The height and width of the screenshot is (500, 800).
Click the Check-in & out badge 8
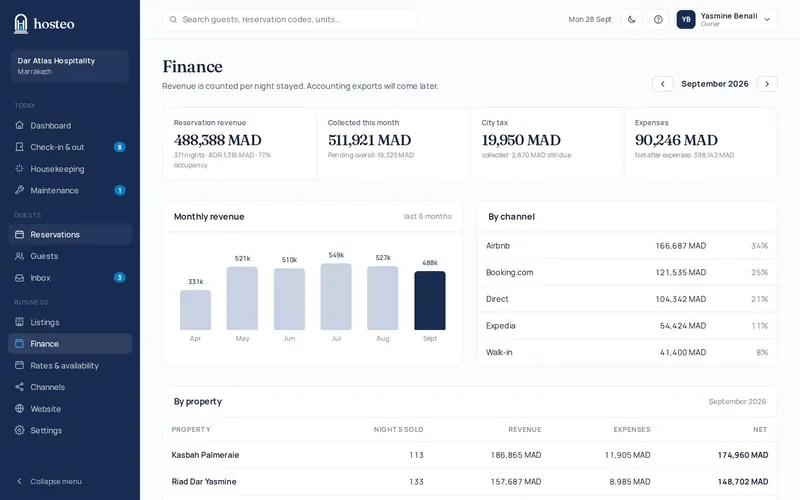(119, 147)
